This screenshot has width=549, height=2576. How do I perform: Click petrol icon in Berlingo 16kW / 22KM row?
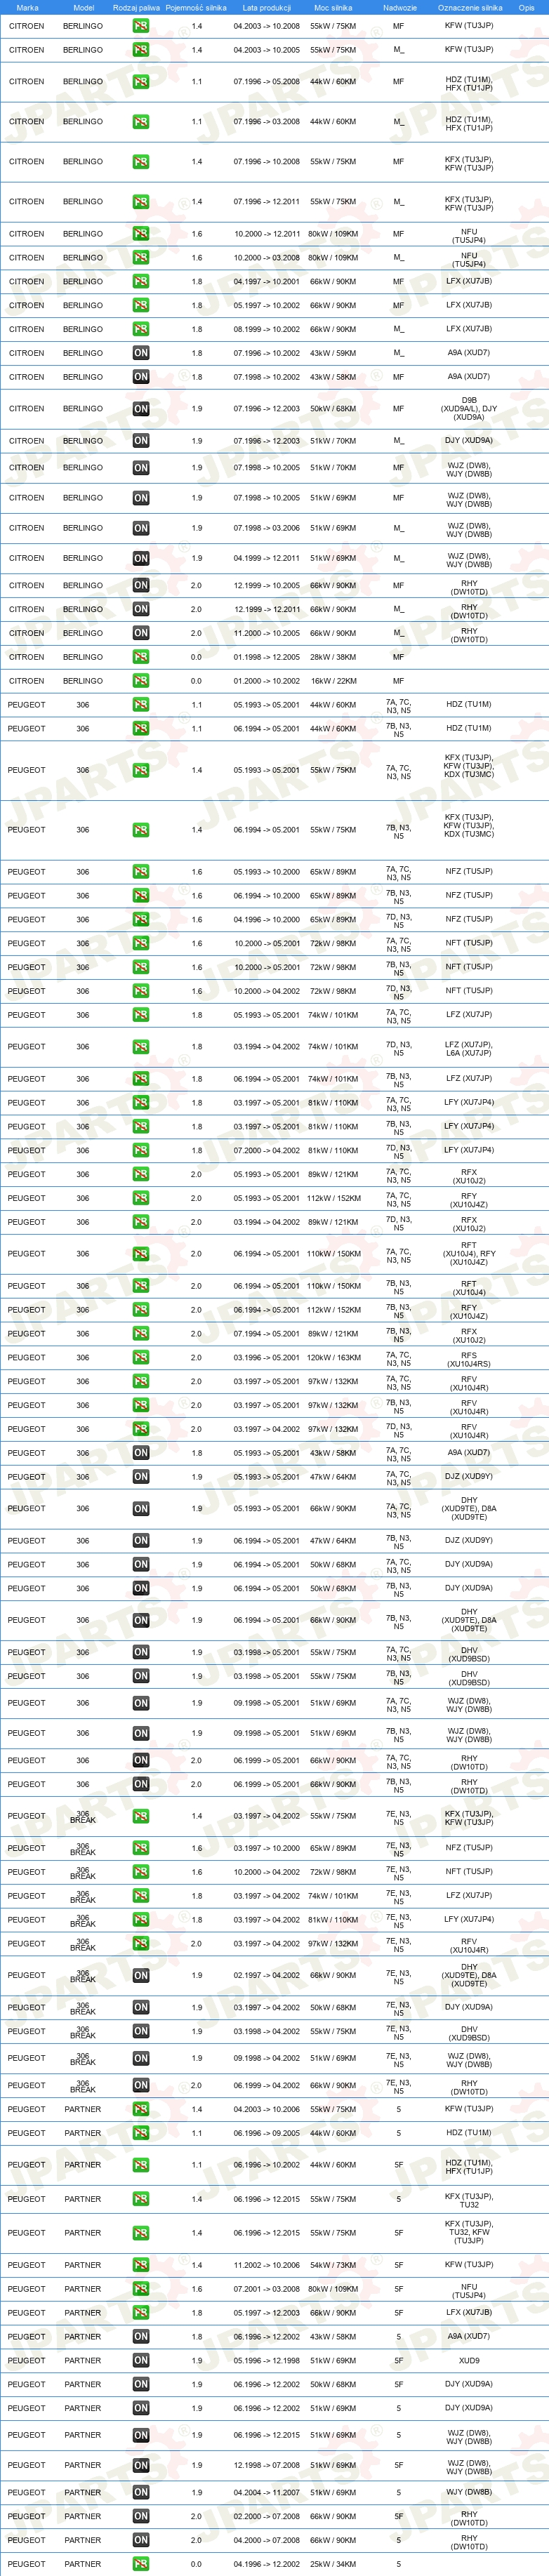tap(141, 681)
